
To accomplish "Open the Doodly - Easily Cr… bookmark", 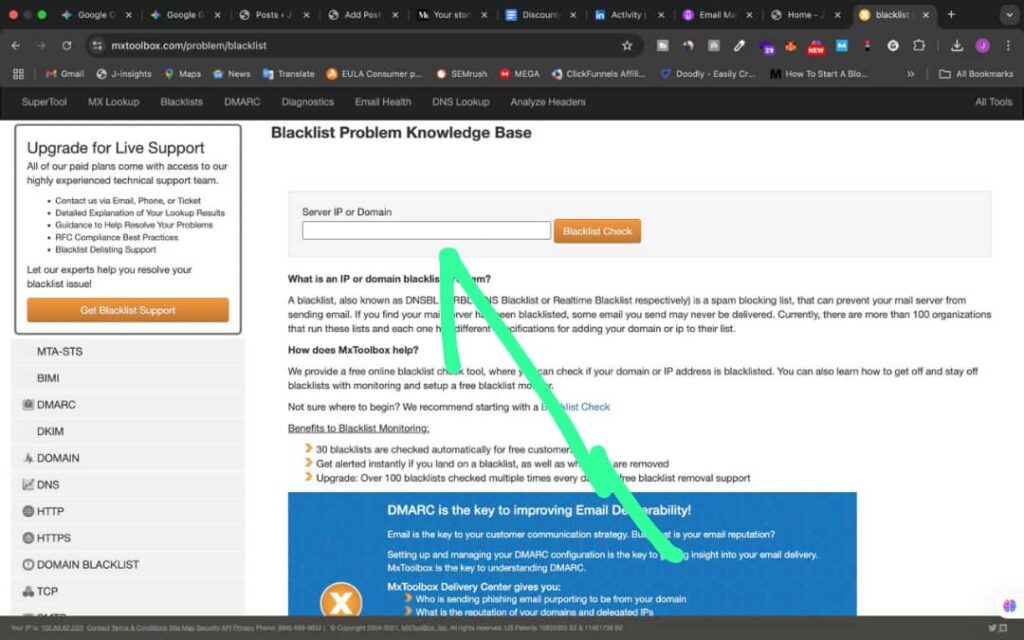I will point(708,74).
